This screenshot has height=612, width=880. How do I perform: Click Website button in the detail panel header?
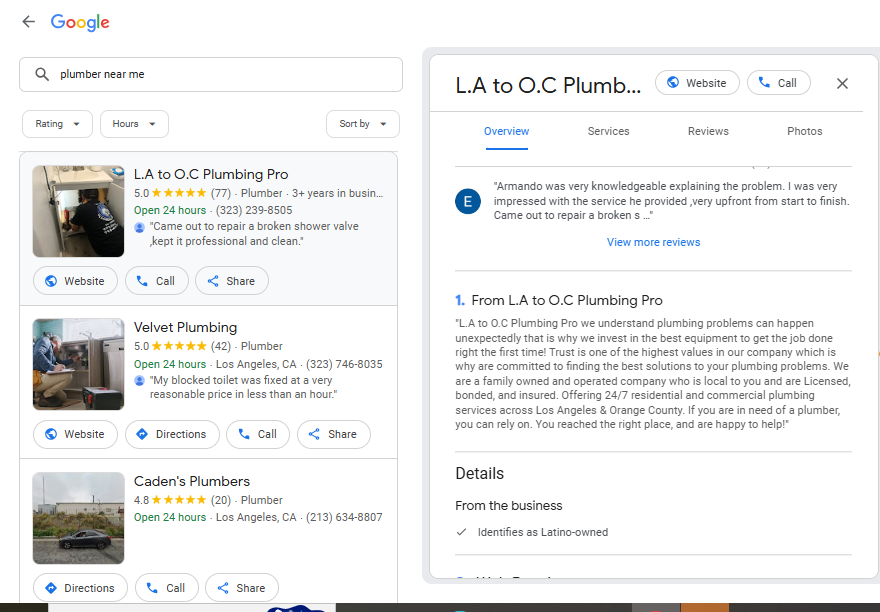[697, 83]
